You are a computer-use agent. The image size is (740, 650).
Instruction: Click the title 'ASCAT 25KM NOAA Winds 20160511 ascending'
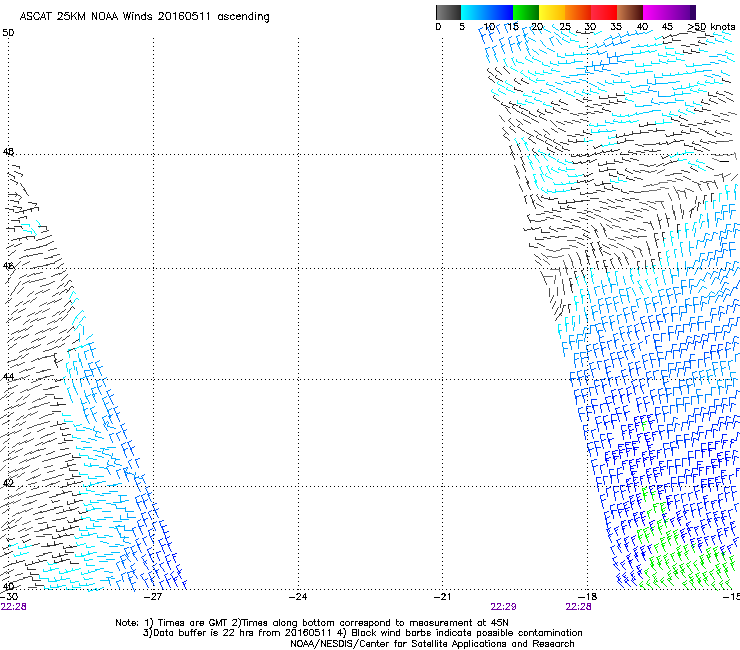coord(144,17)
